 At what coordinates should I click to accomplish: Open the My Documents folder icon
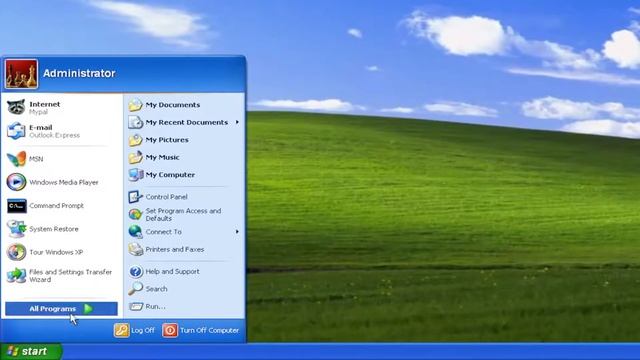(x=136, y=105)
